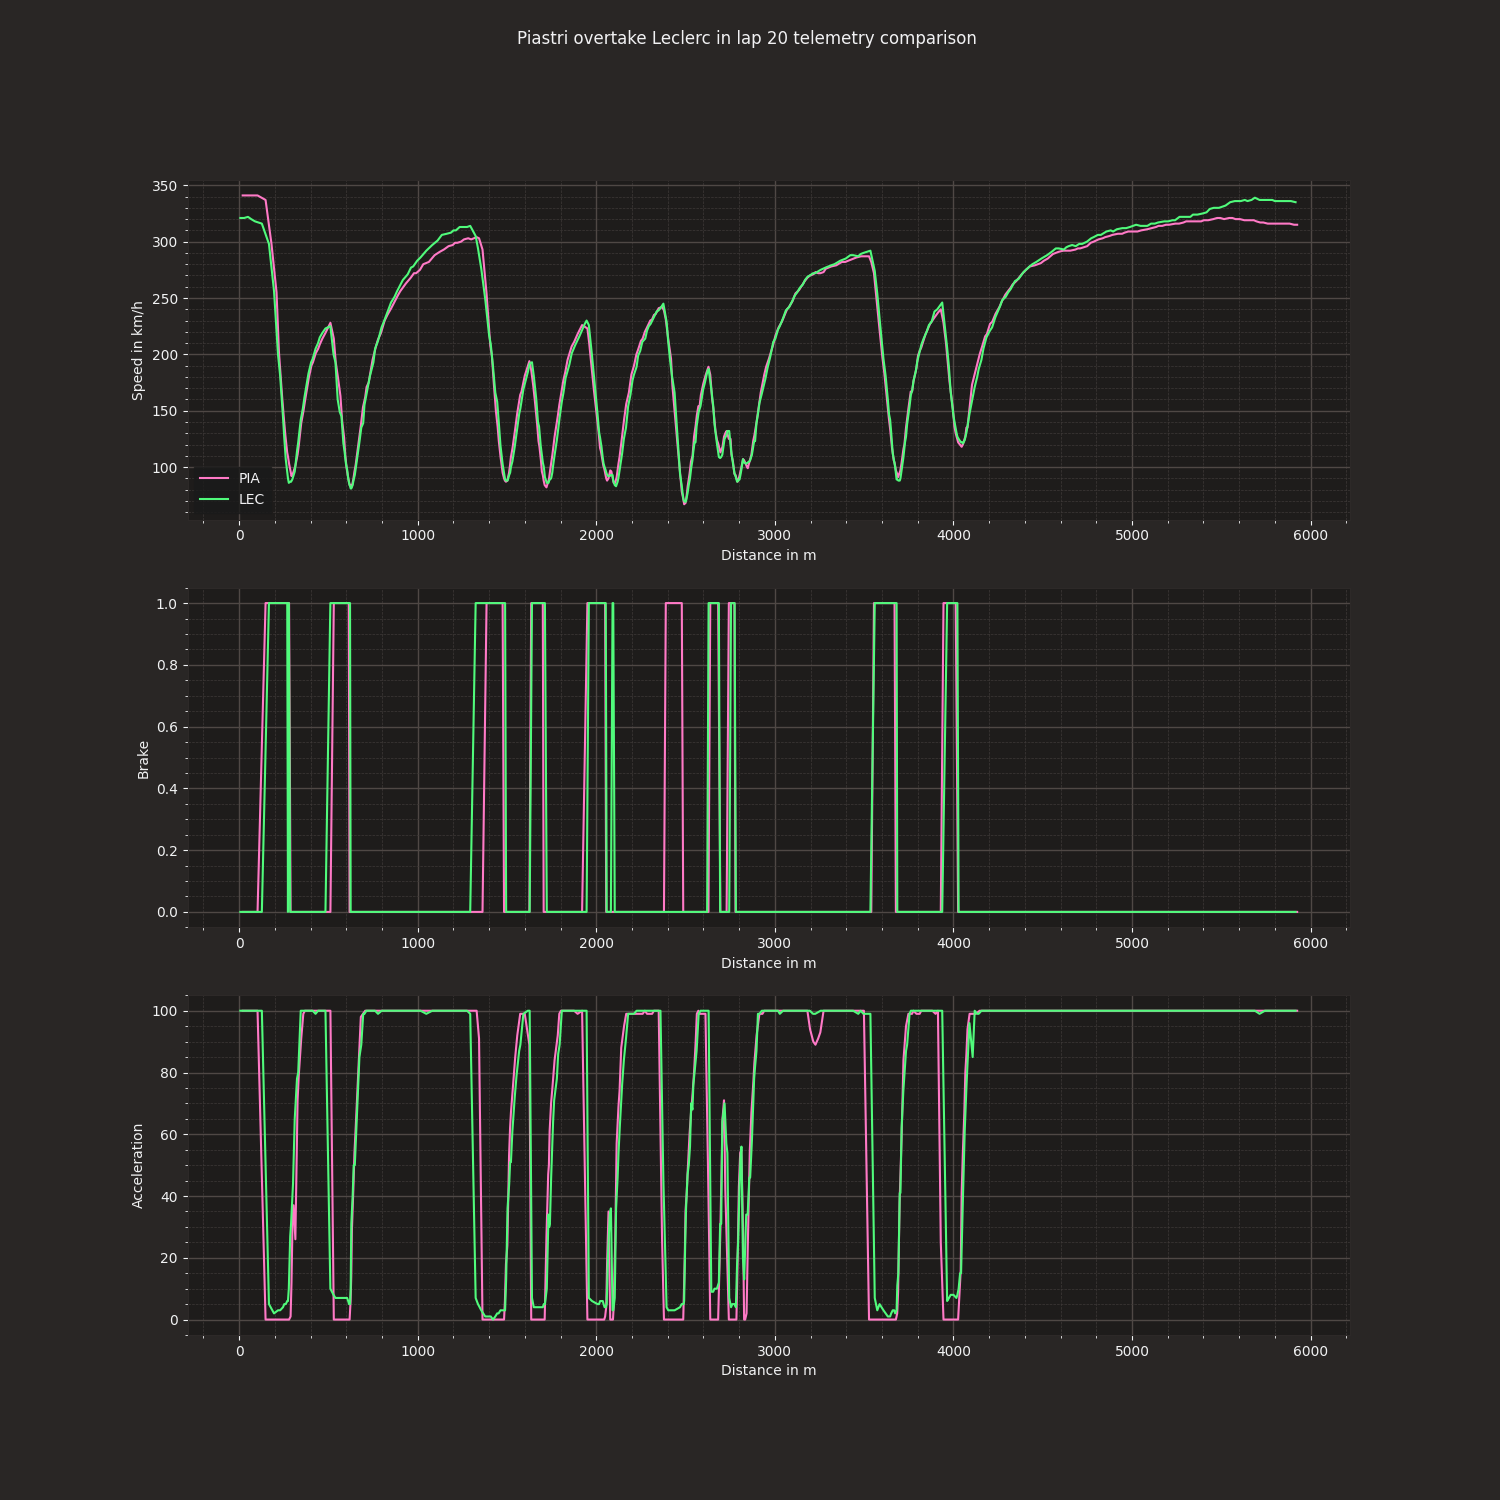The image size is (1500, 1500).
Task: Click the 300 tick on speed axis
Action: click(165, 242)
